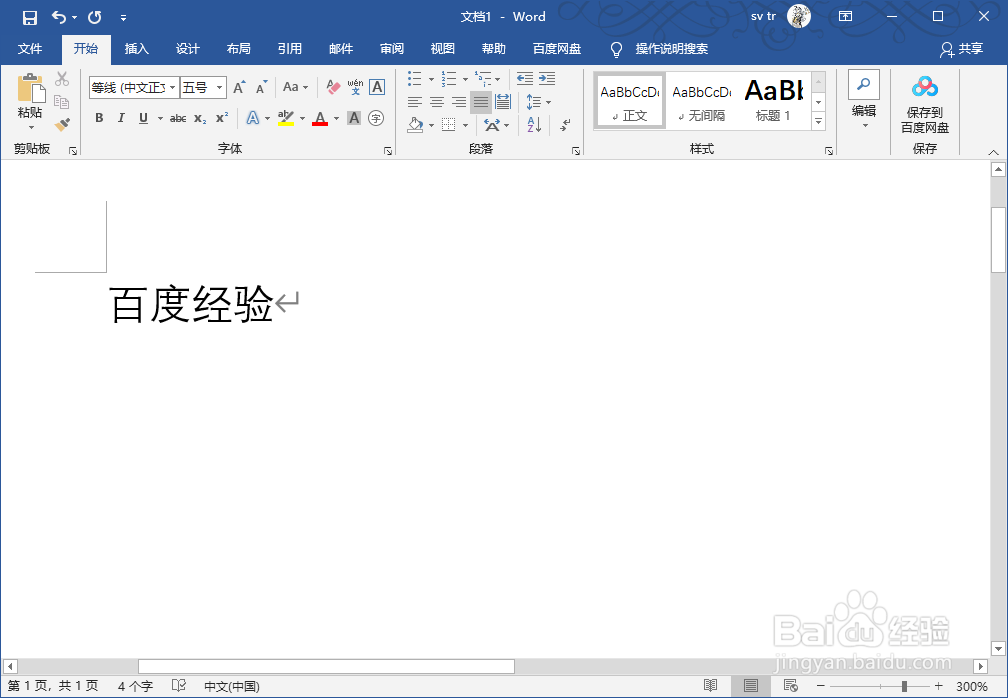Screen dimensions: 1008x698
Task: Apply the 标题 1 heading style
Action: pyautogui.click(x=773, y=102)
